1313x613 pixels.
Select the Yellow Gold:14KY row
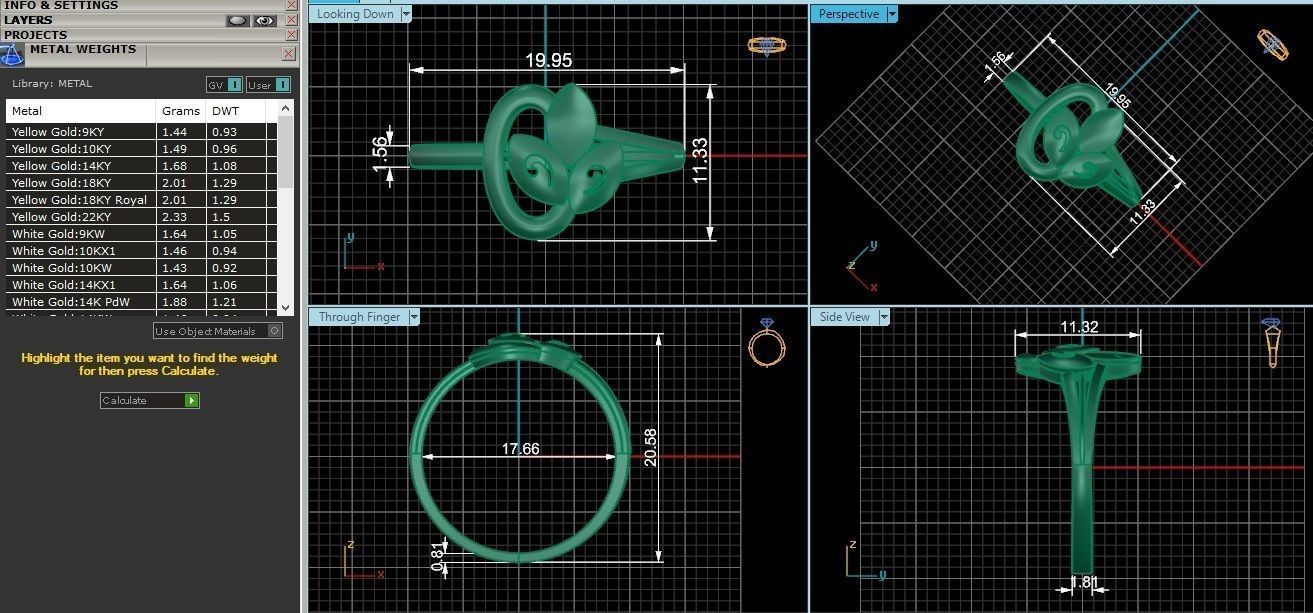tap(142, 165)
